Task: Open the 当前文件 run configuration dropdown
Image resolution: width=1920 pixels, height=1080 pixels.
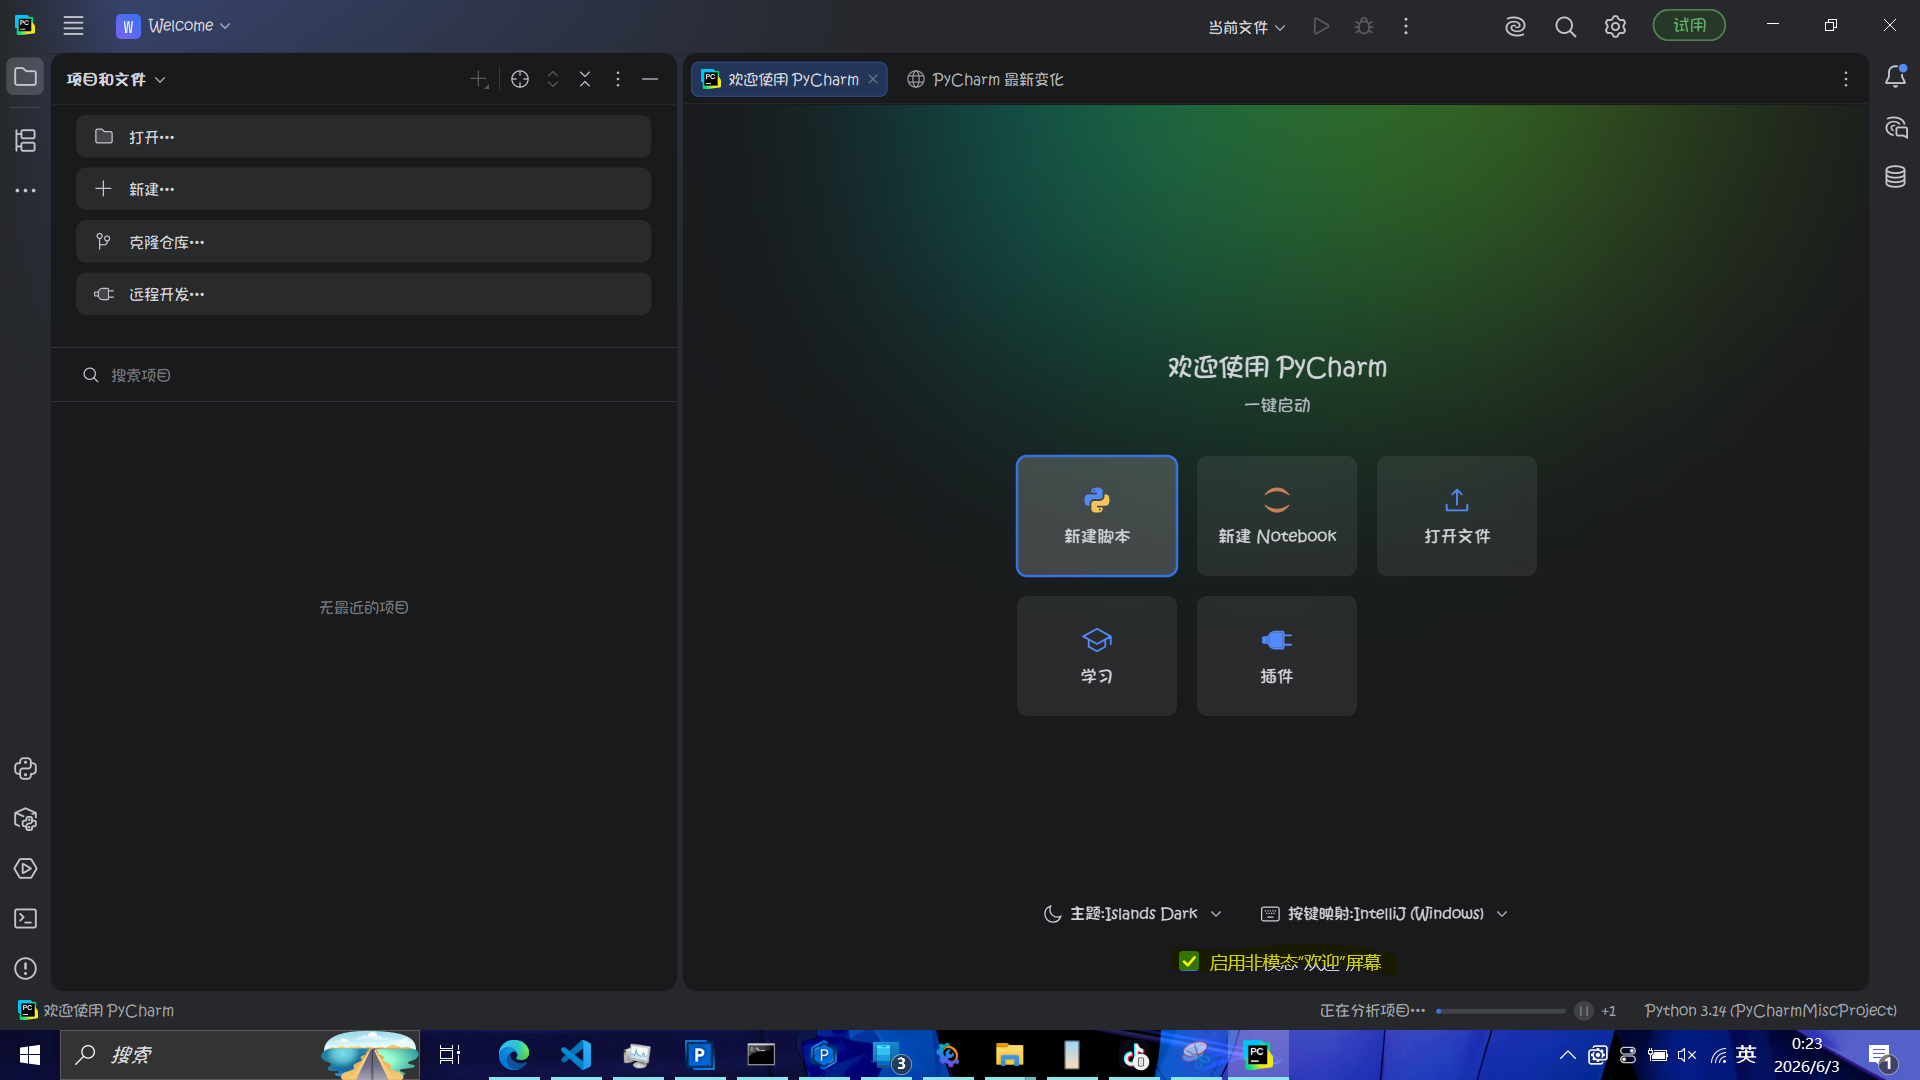Action: pyautogui.click(x=1246, y=27)
